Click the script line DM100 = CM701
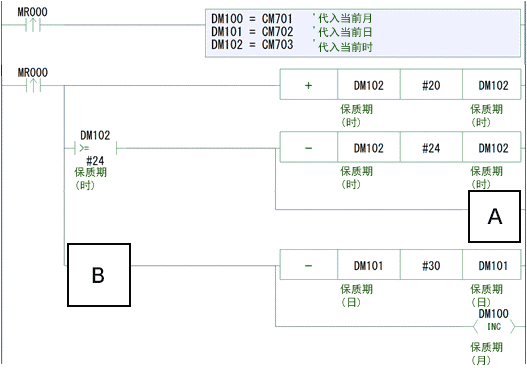This screenshot has width=527, height=368. [x=252, y=18]
